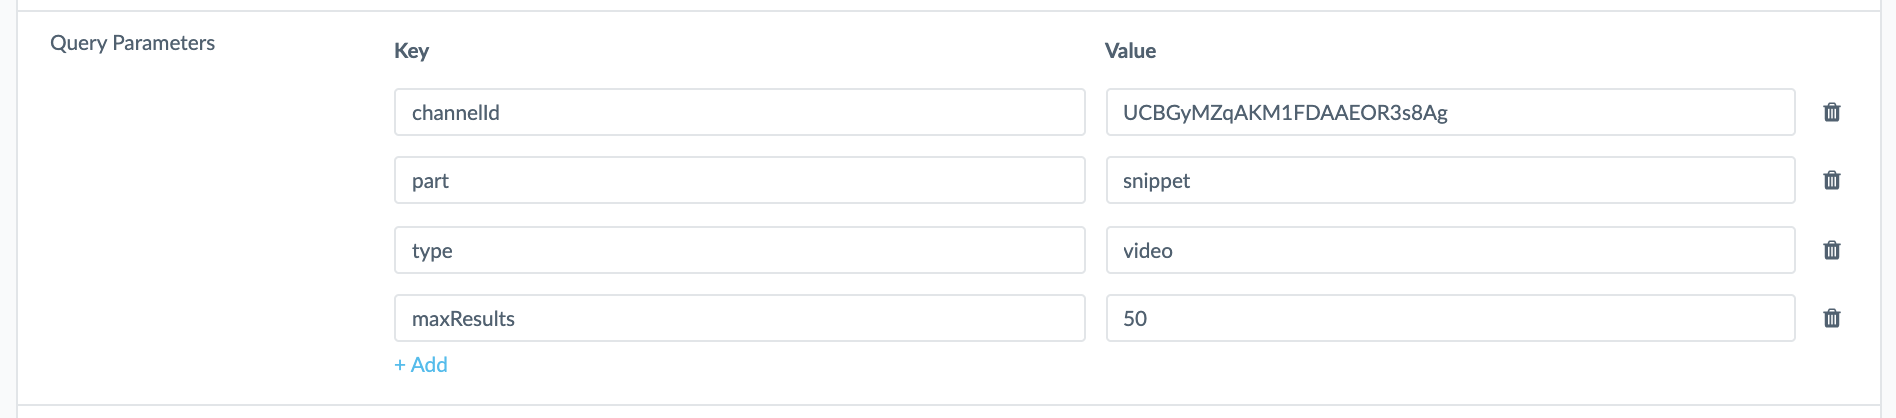Viewport: 1896px width, 418px height.
Task: Click the Value column header
Action: coord(1130,51)
